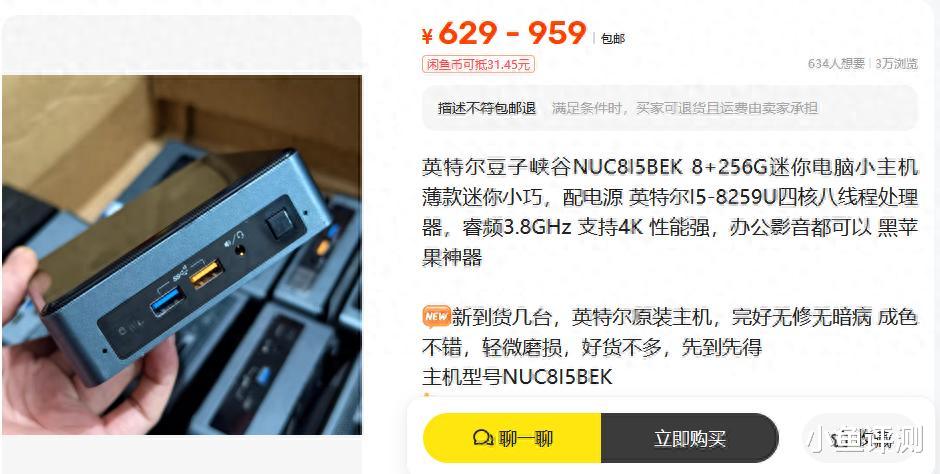
Task: Start a chat with the 聊一聊 button
Action: point(512,438)
